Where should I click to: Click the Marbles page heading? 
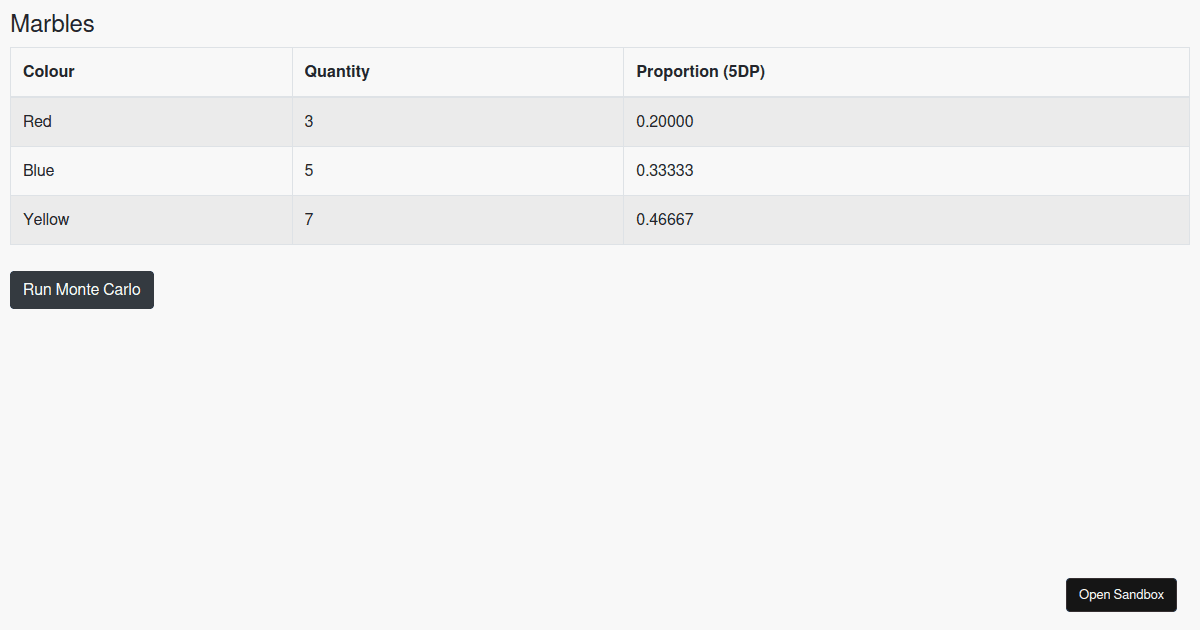52,24
